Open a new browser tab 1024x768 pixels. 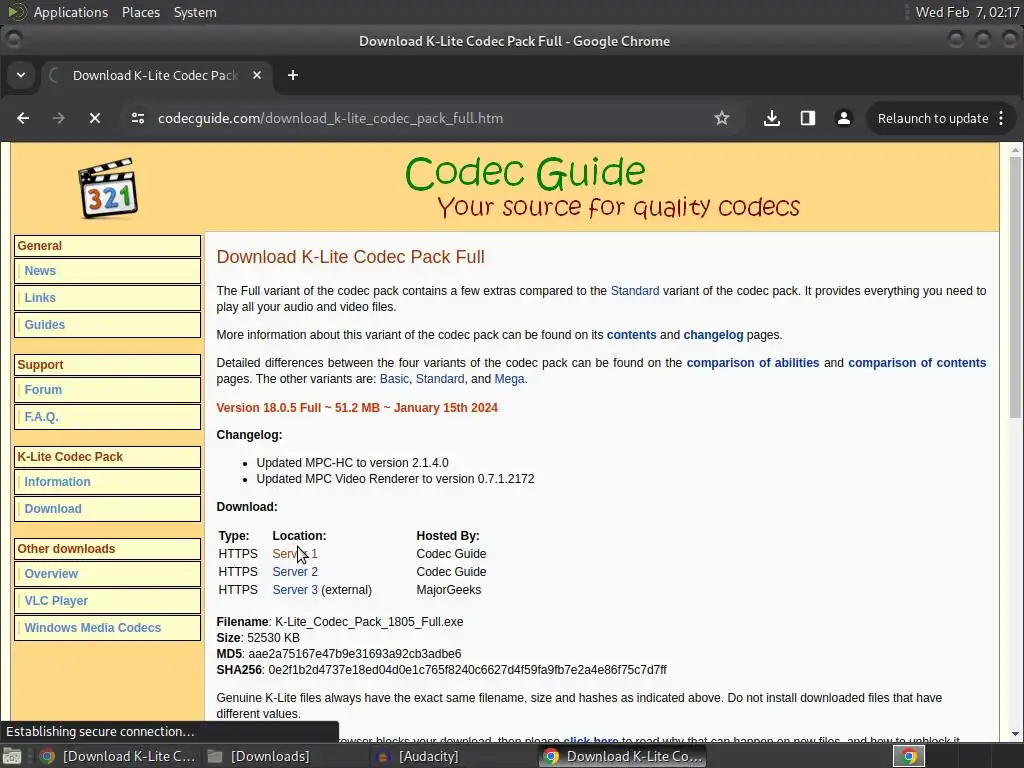click(293, 75)
